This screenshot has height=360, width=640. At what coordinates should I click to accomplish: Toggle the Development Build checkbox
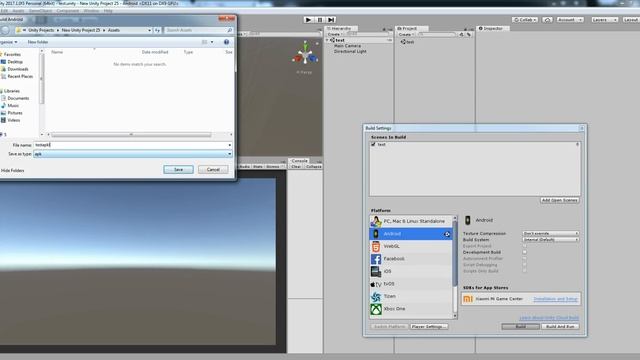point(524,252)
